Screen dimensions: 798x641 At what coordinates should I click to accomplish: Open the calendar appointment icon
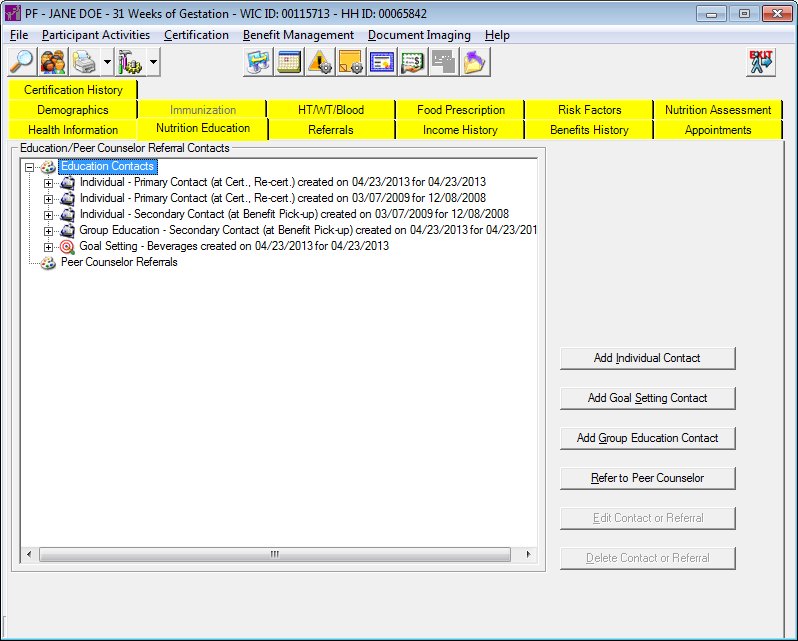click(x=289, y=62)
